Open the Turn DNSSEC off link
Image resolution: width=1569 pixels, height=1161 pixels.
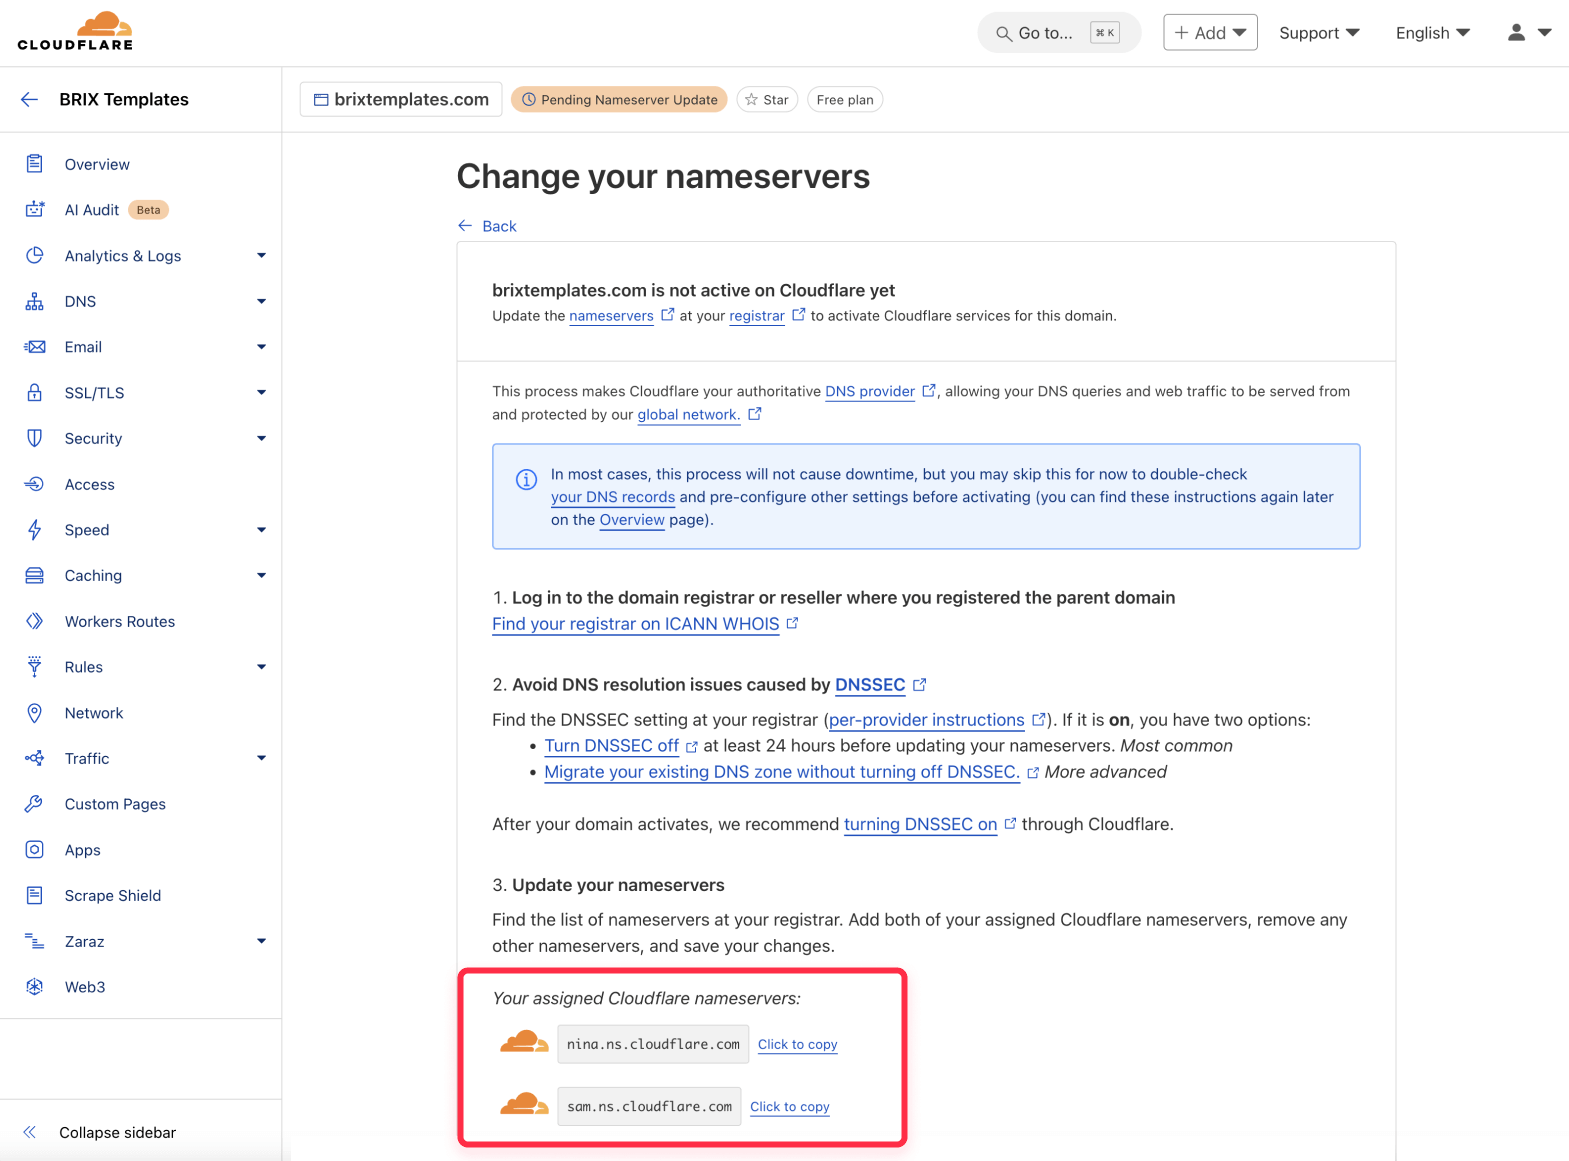(x=611, y=746)
